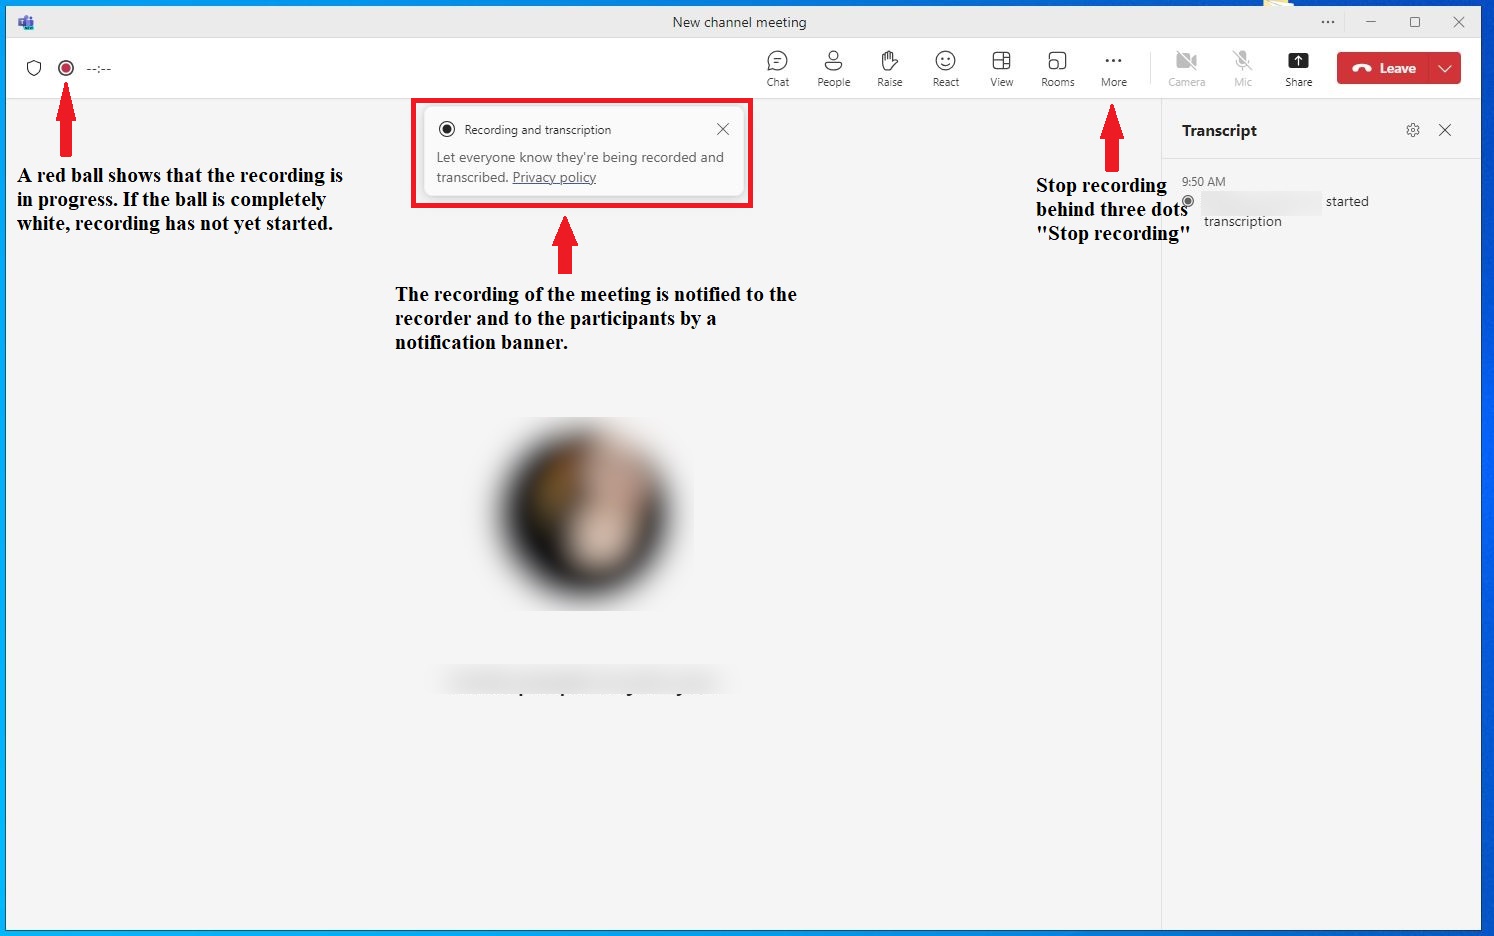Close the Transcript panel

tap(1445, 130)
